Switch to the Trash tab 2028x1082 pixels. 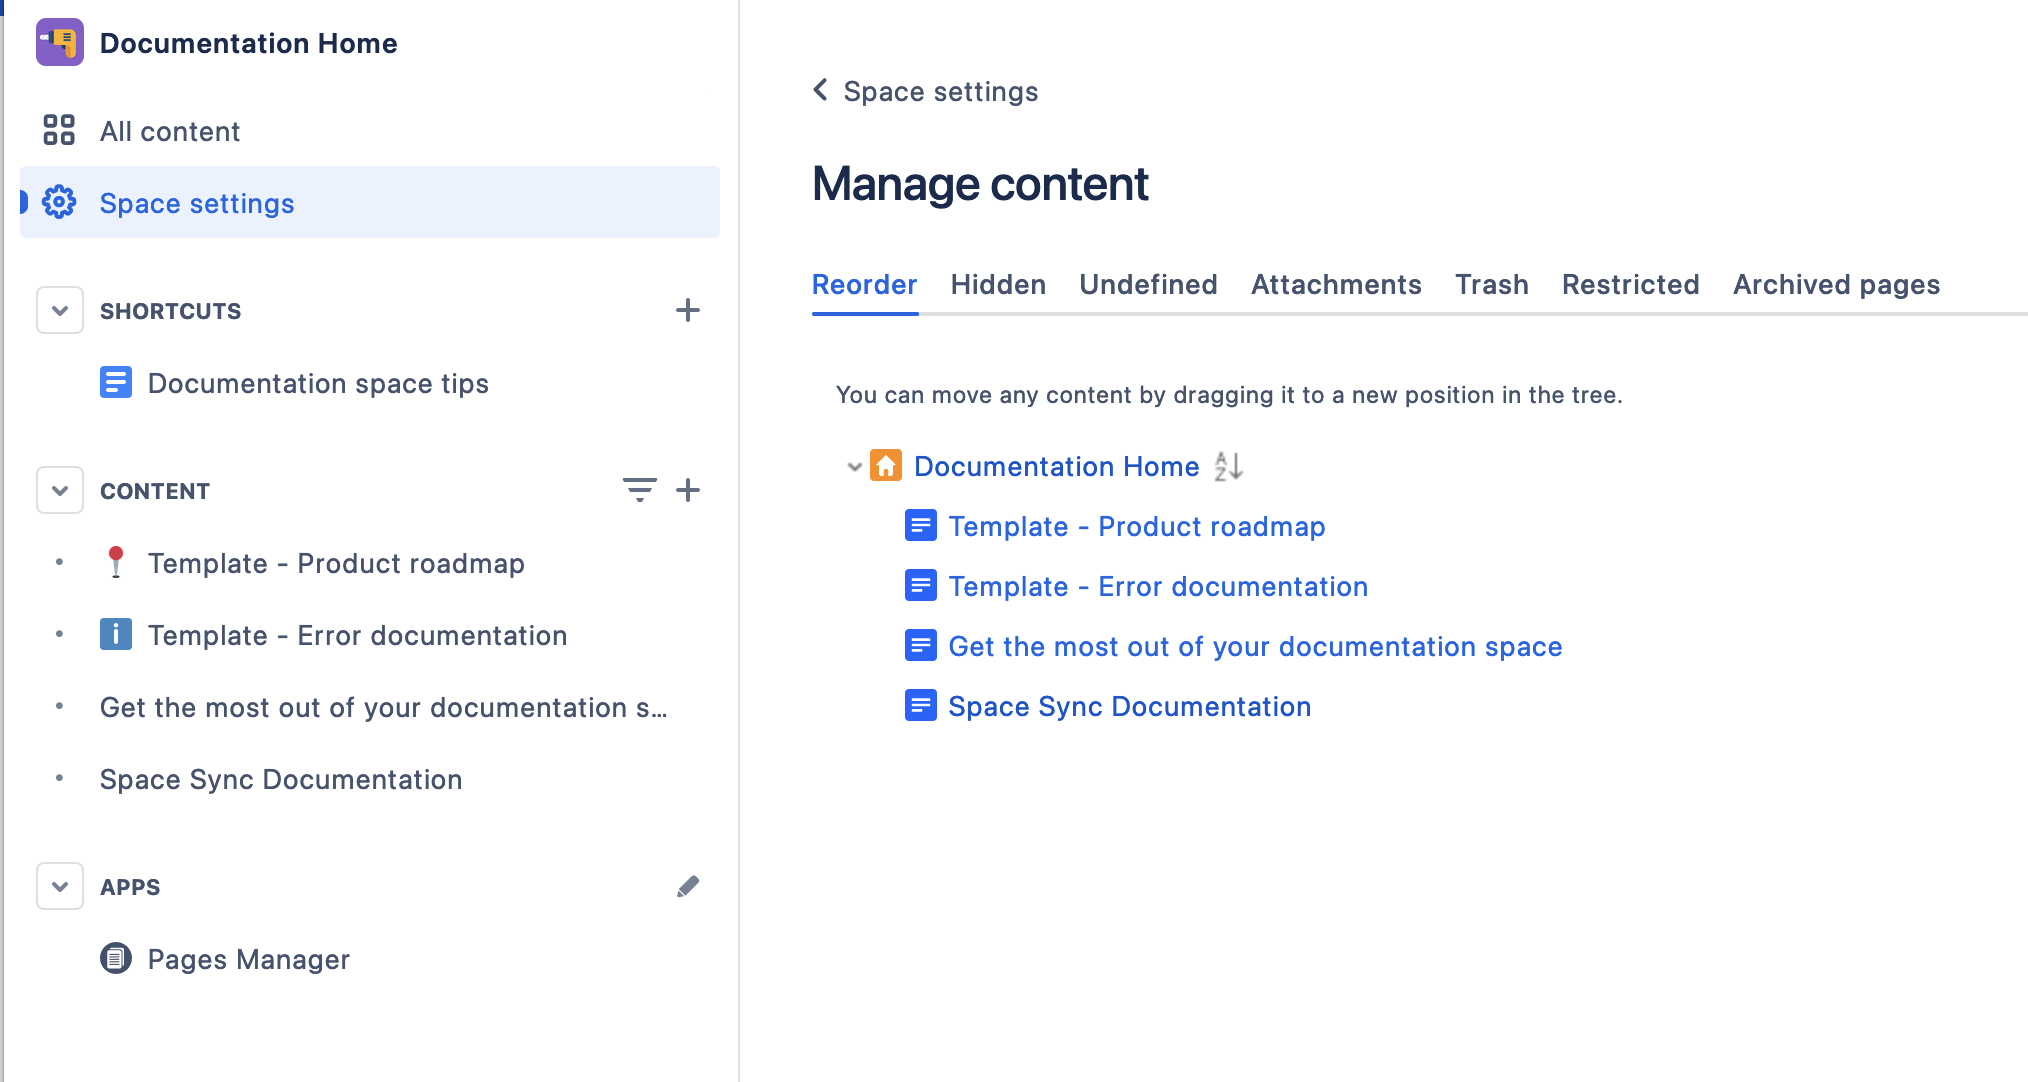(x=1491, y=285)
